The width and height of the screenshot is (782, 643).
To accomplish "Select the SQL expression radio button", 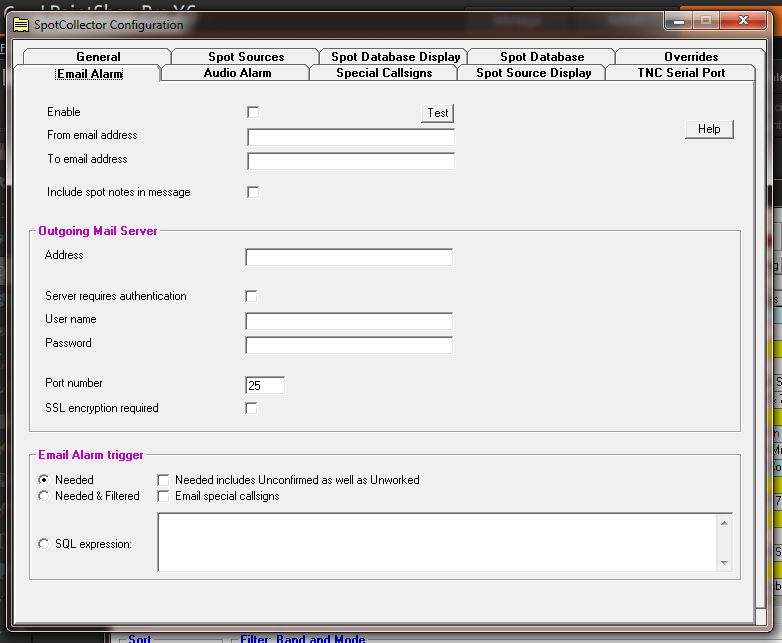I will 44,544.
